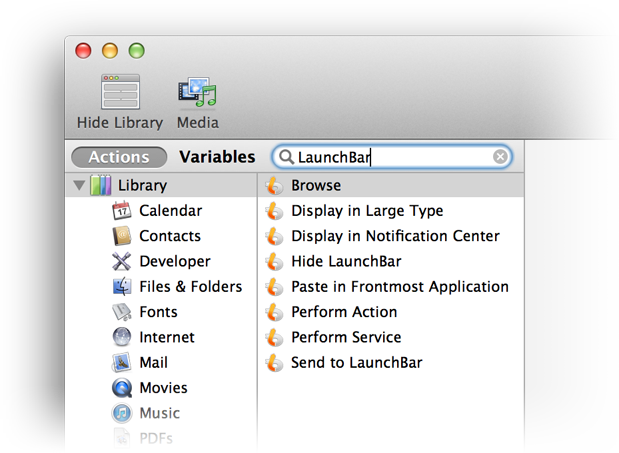The width and height of the screenshot is (619, 453).
Task: Select the Movies QuickTime icon
Action: pos(122,388)
